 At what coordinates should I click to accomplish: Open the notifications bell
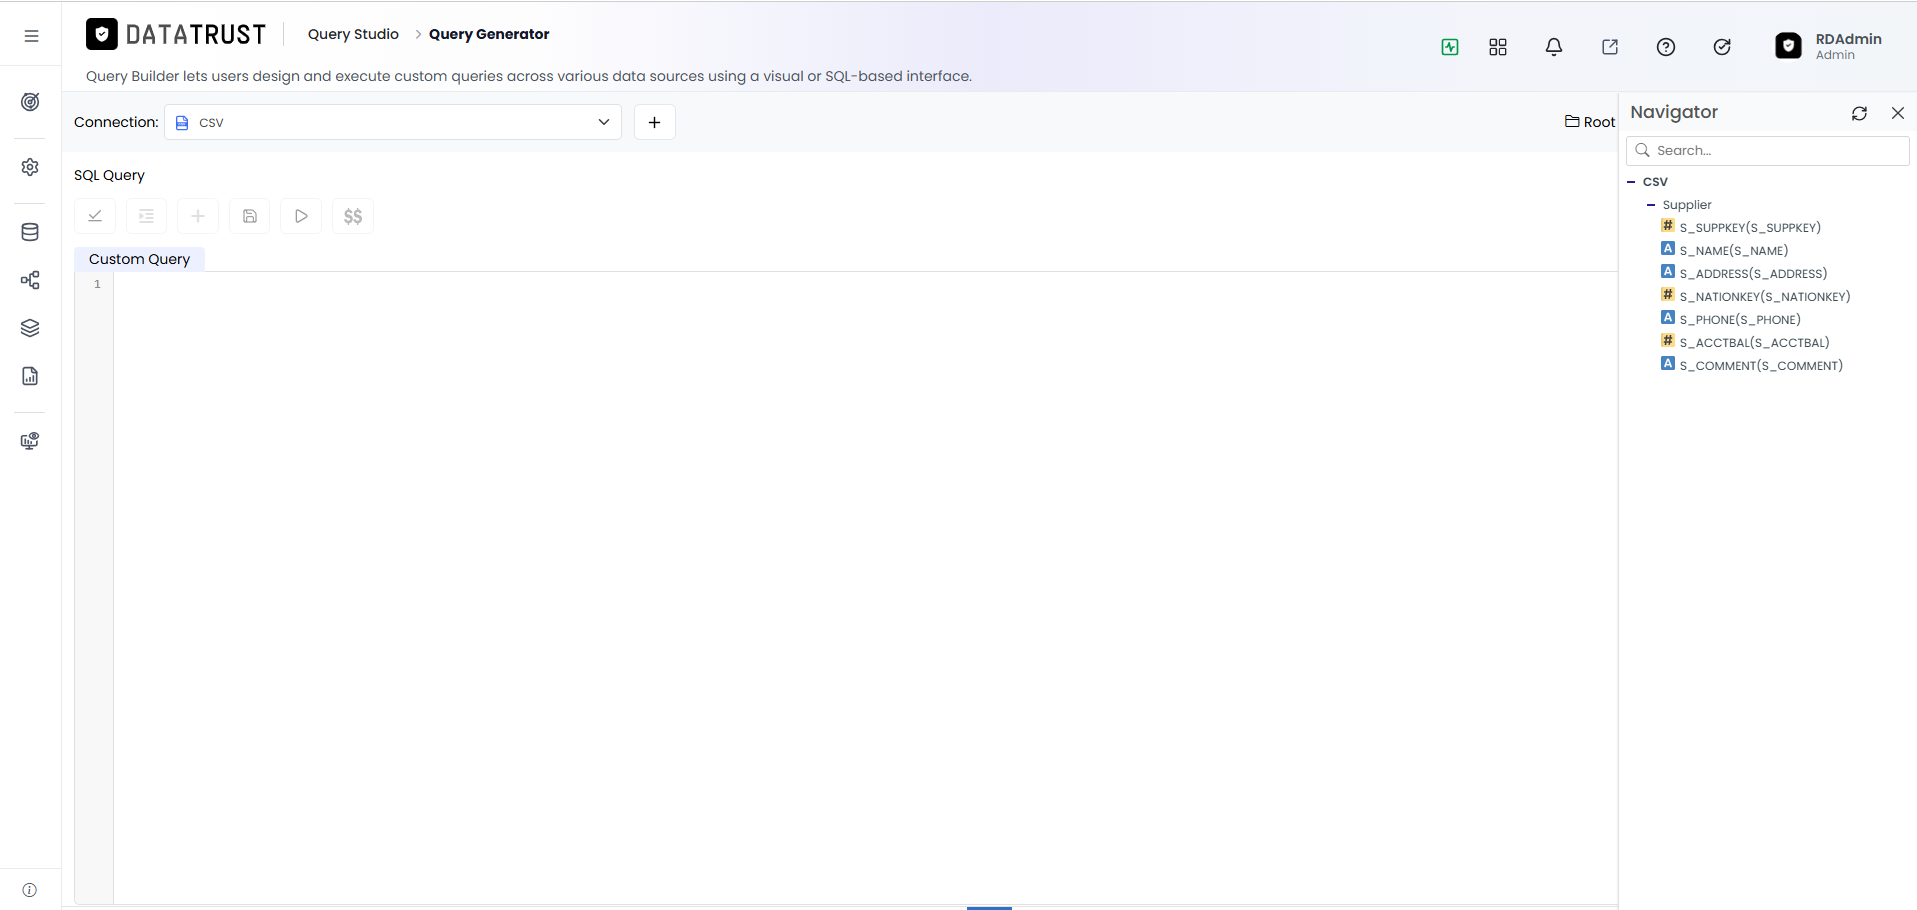[1553, 47]
